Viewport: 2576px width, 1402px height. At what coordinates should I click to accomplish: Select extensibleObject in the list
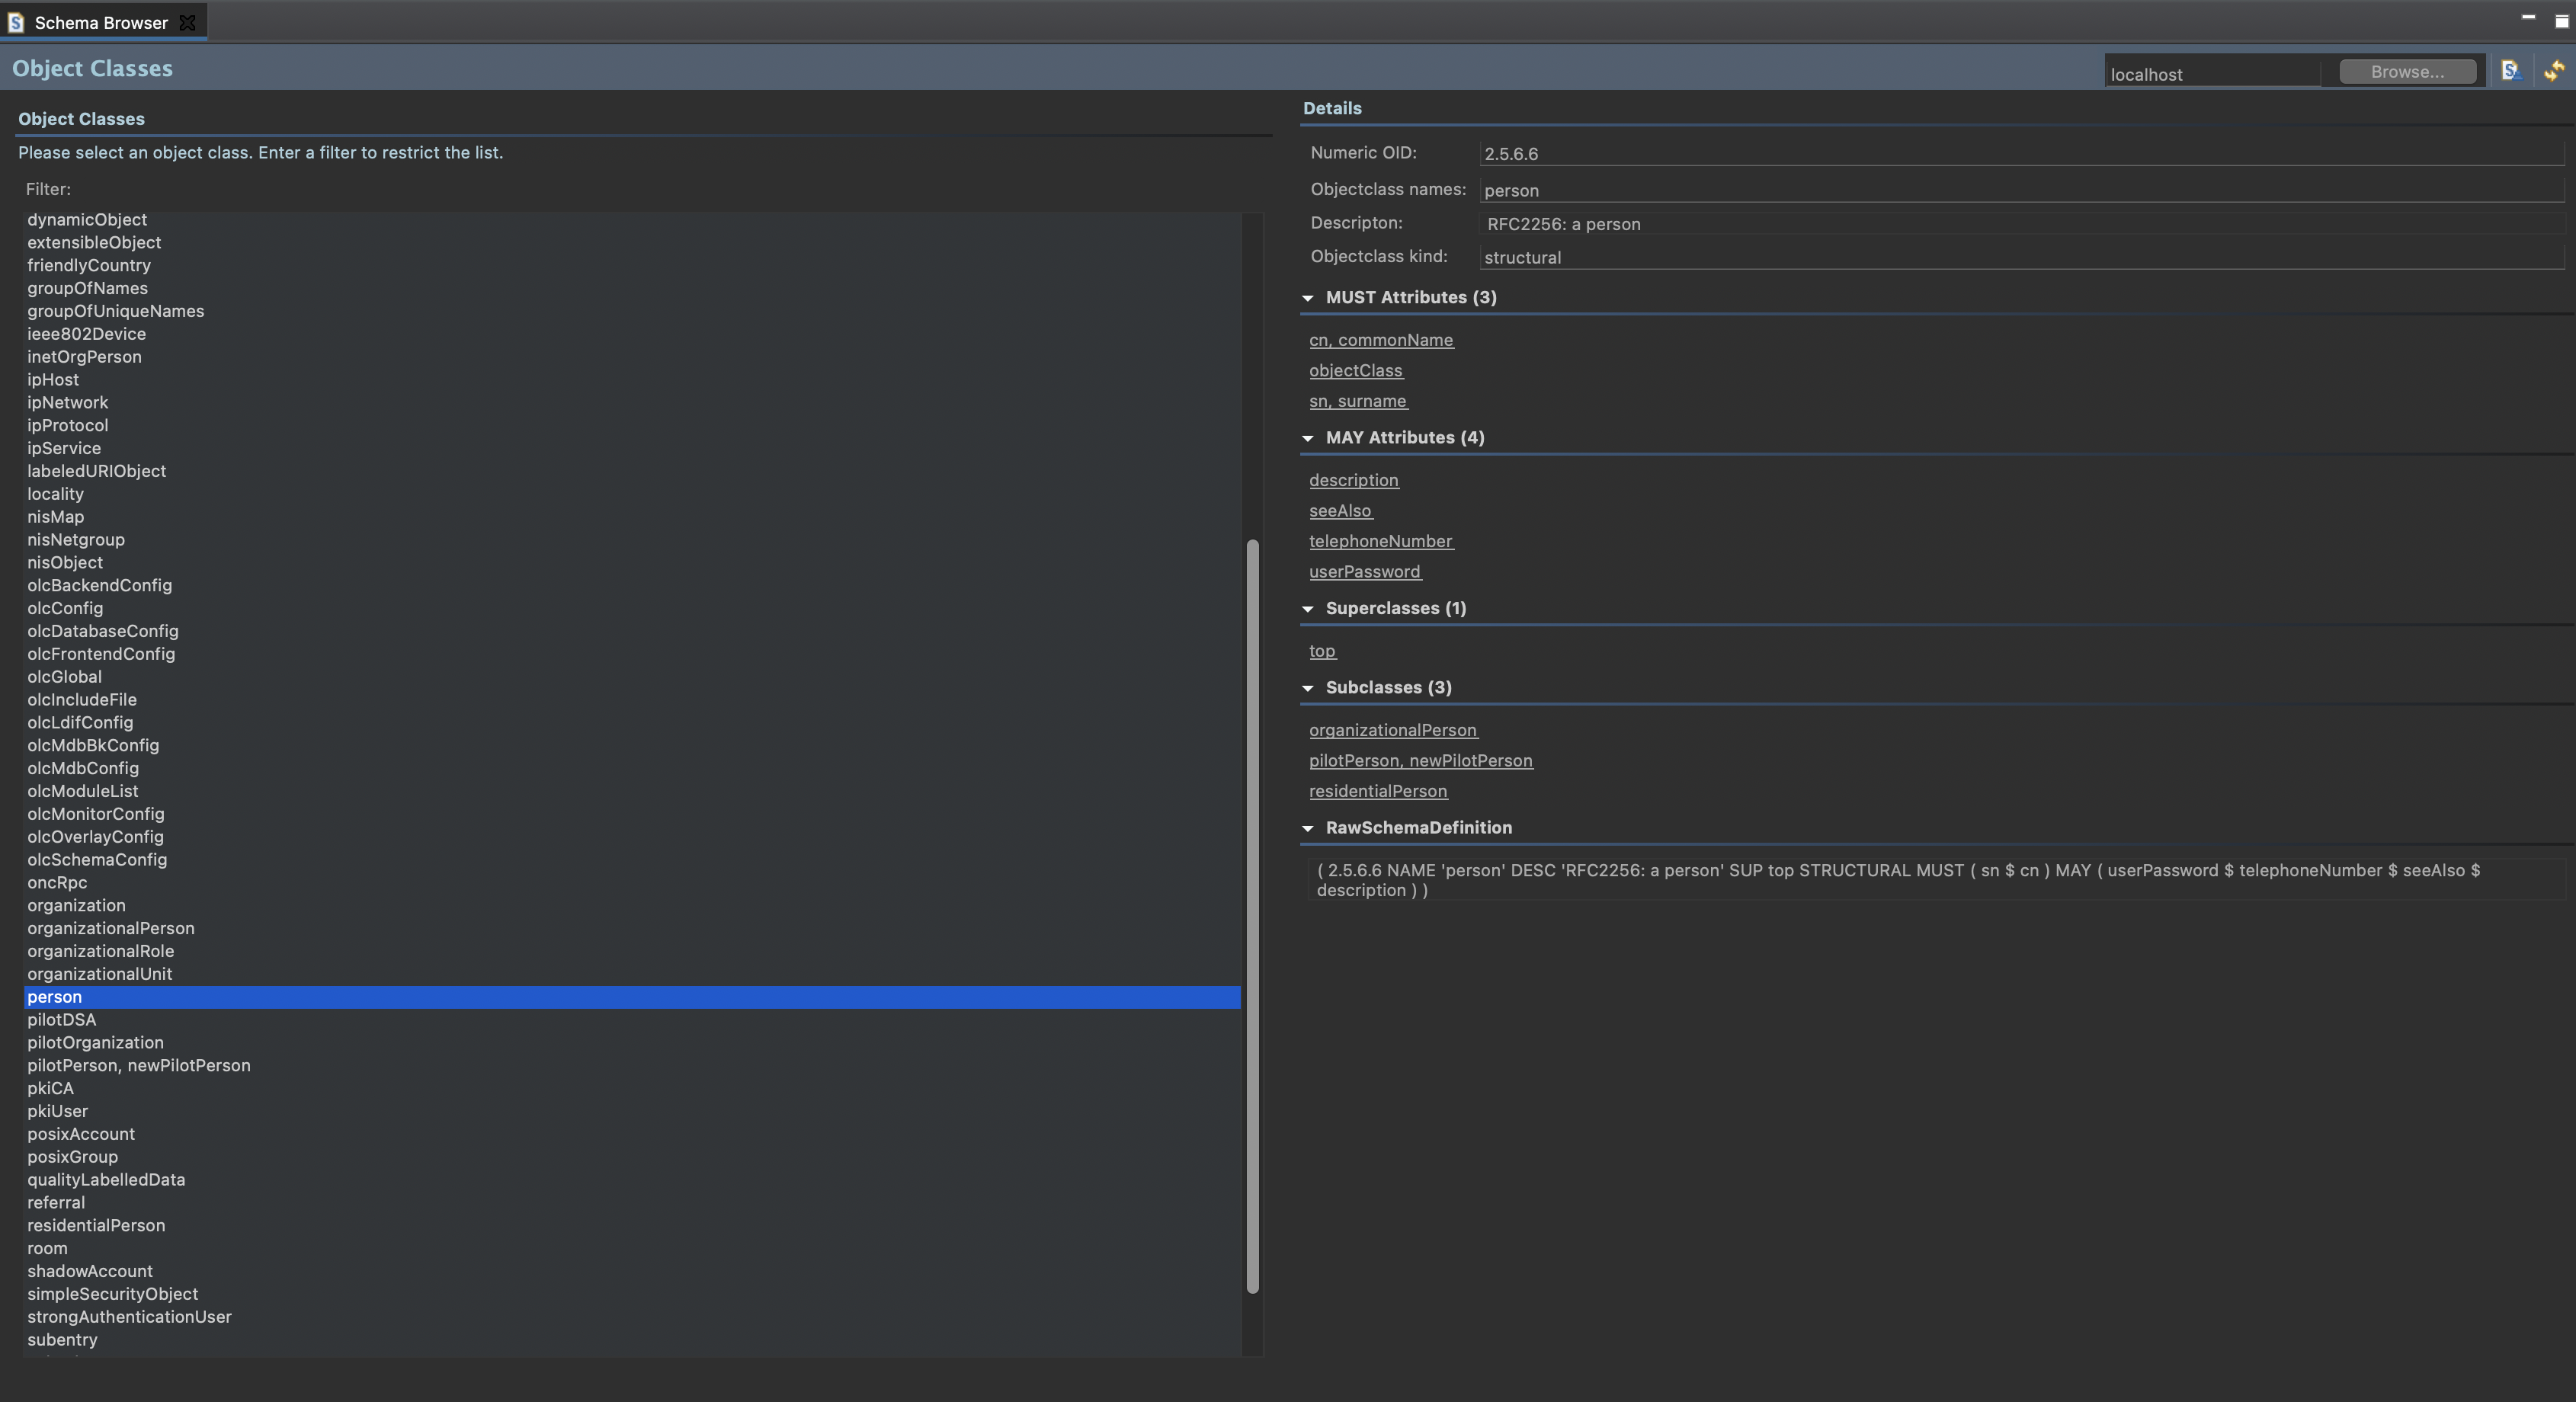632,243
